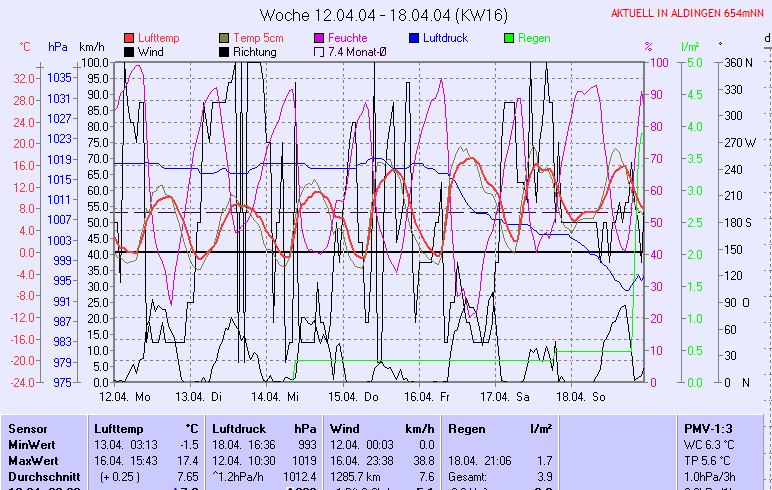
Task: Click the olive Temp 5cm legend square
Action: pyautogui.click(x=225, y=38)
